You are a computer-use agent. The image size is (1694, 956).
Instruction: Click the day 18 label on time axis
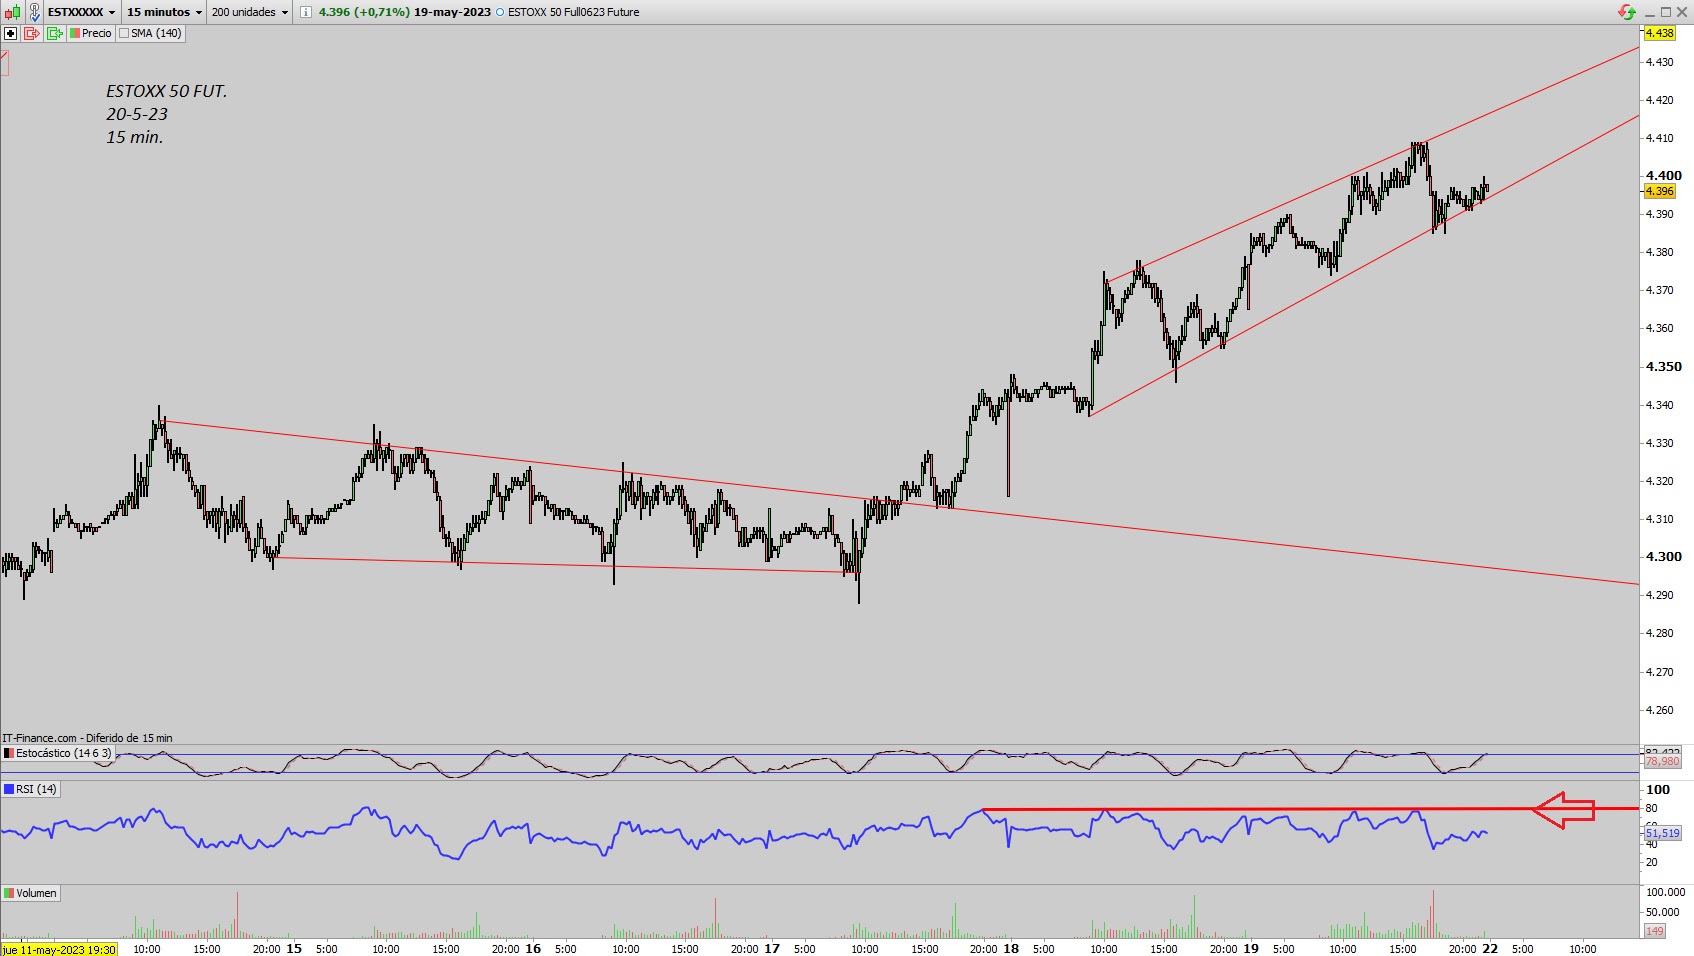coord(1011,948)
